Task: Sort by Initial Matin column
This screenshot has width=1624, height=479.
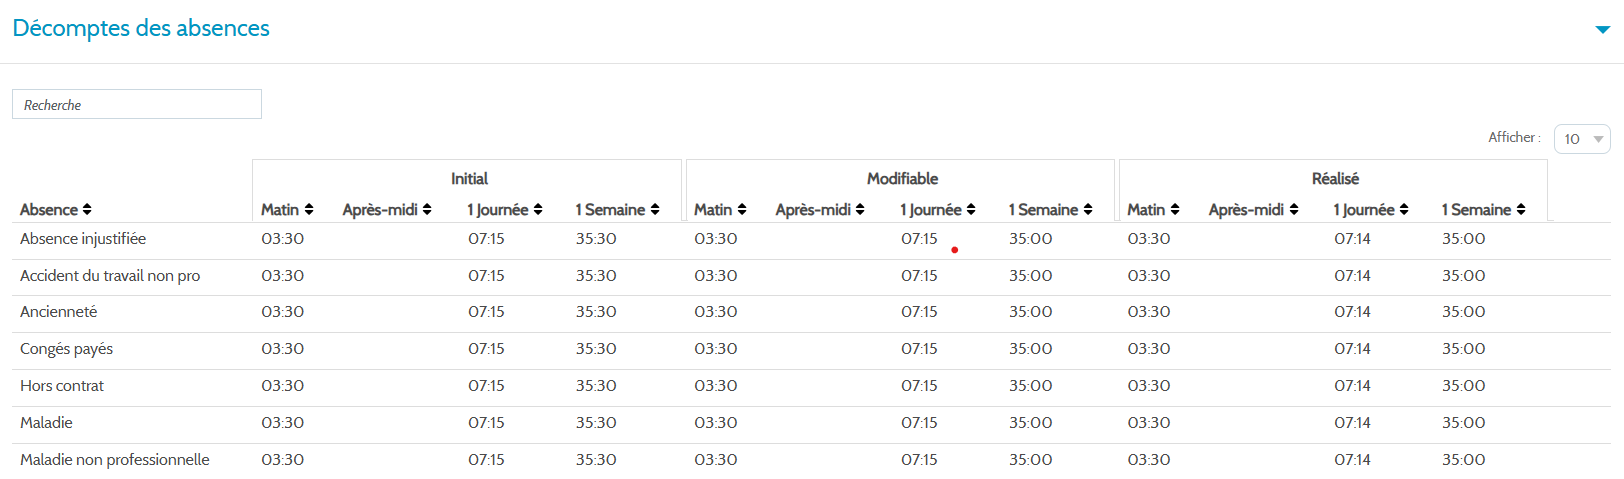Action: pyautogui.click(x=287, y=209)
